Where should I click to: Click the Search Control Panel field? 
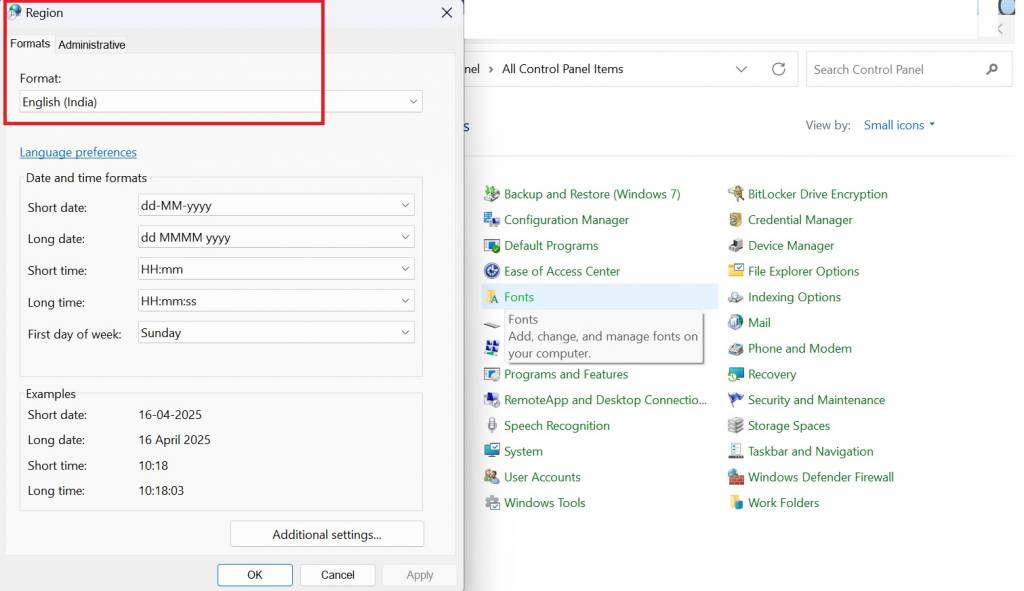click(895, 70)
